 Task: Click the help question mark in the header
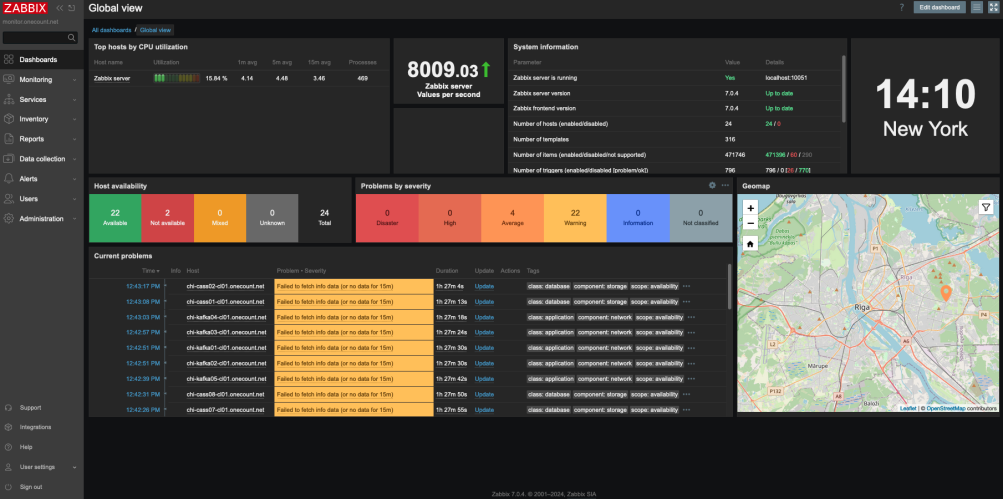[x=902, y=8]
